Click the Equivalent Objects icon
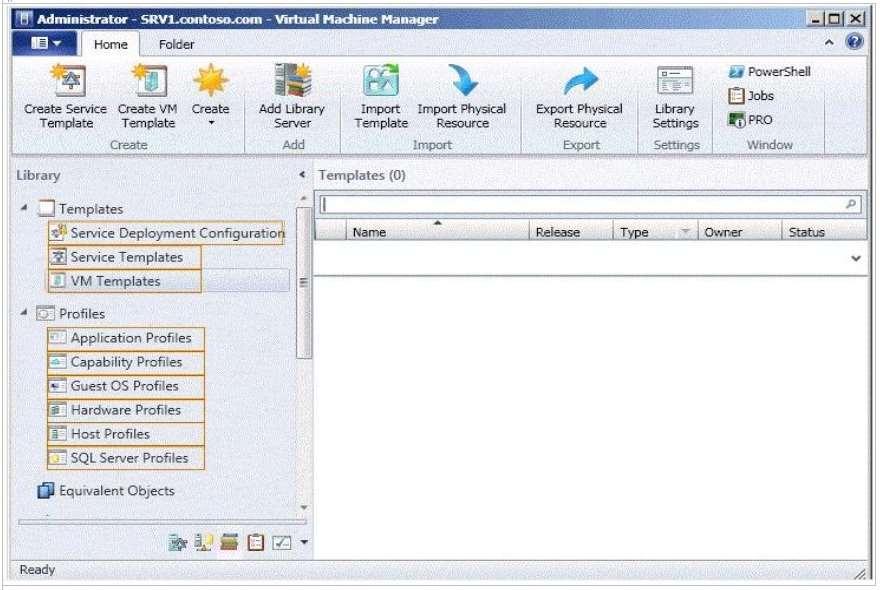The height and width of the screenshot is (590, 880). (x=45, y=491)
